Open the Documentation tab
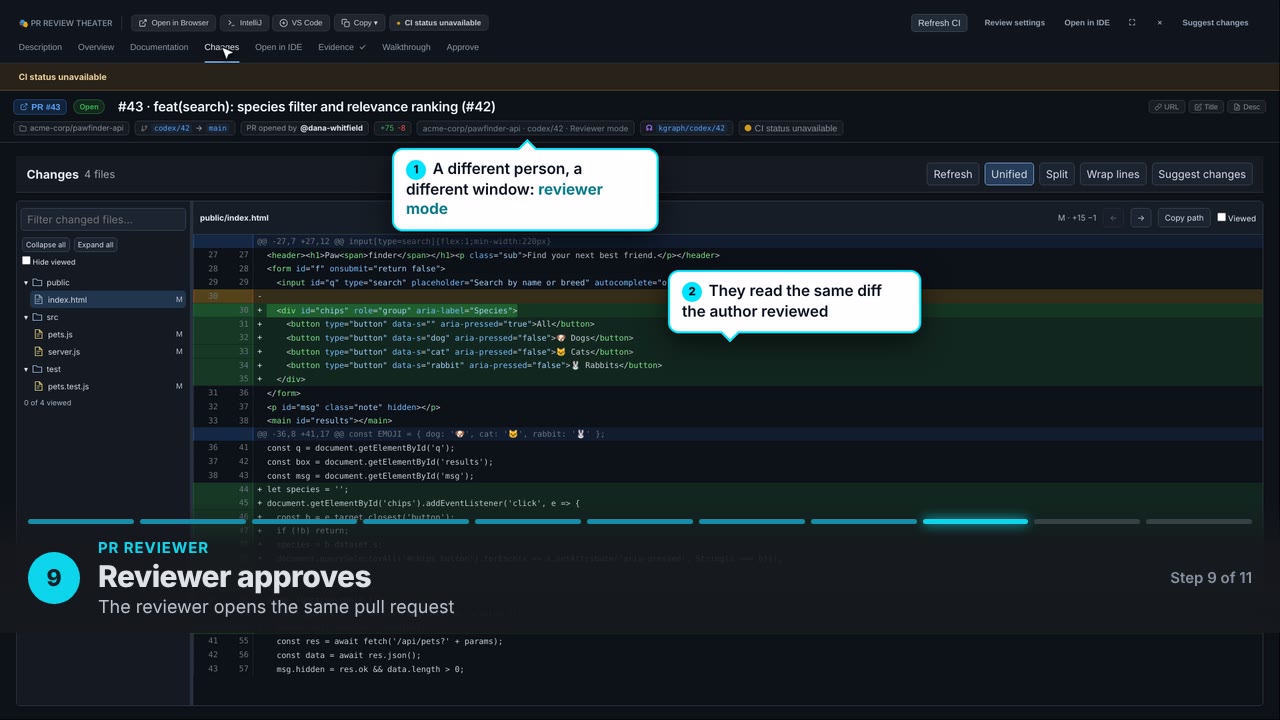1280x720 pixels. pyautogui.click(x=159, y=47)
